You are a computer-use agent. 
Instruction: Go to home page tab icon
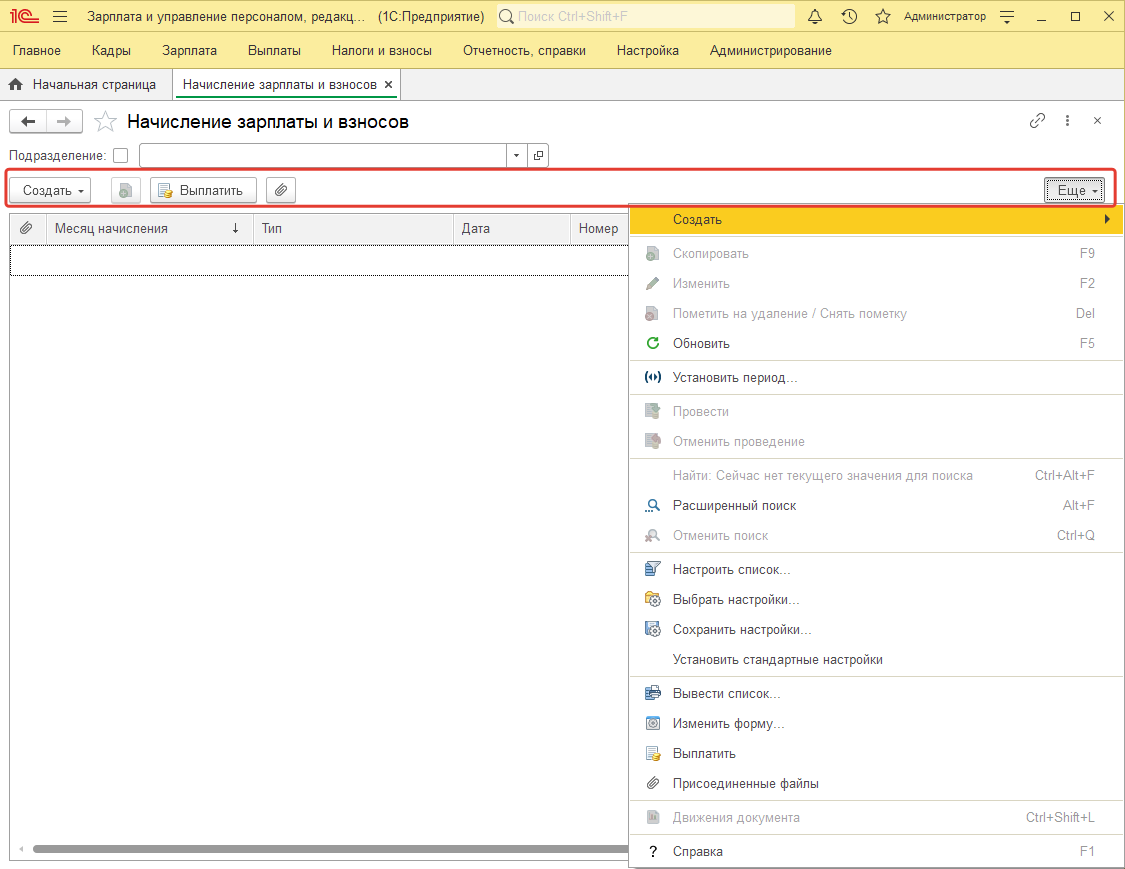click(x=16, y=85)
